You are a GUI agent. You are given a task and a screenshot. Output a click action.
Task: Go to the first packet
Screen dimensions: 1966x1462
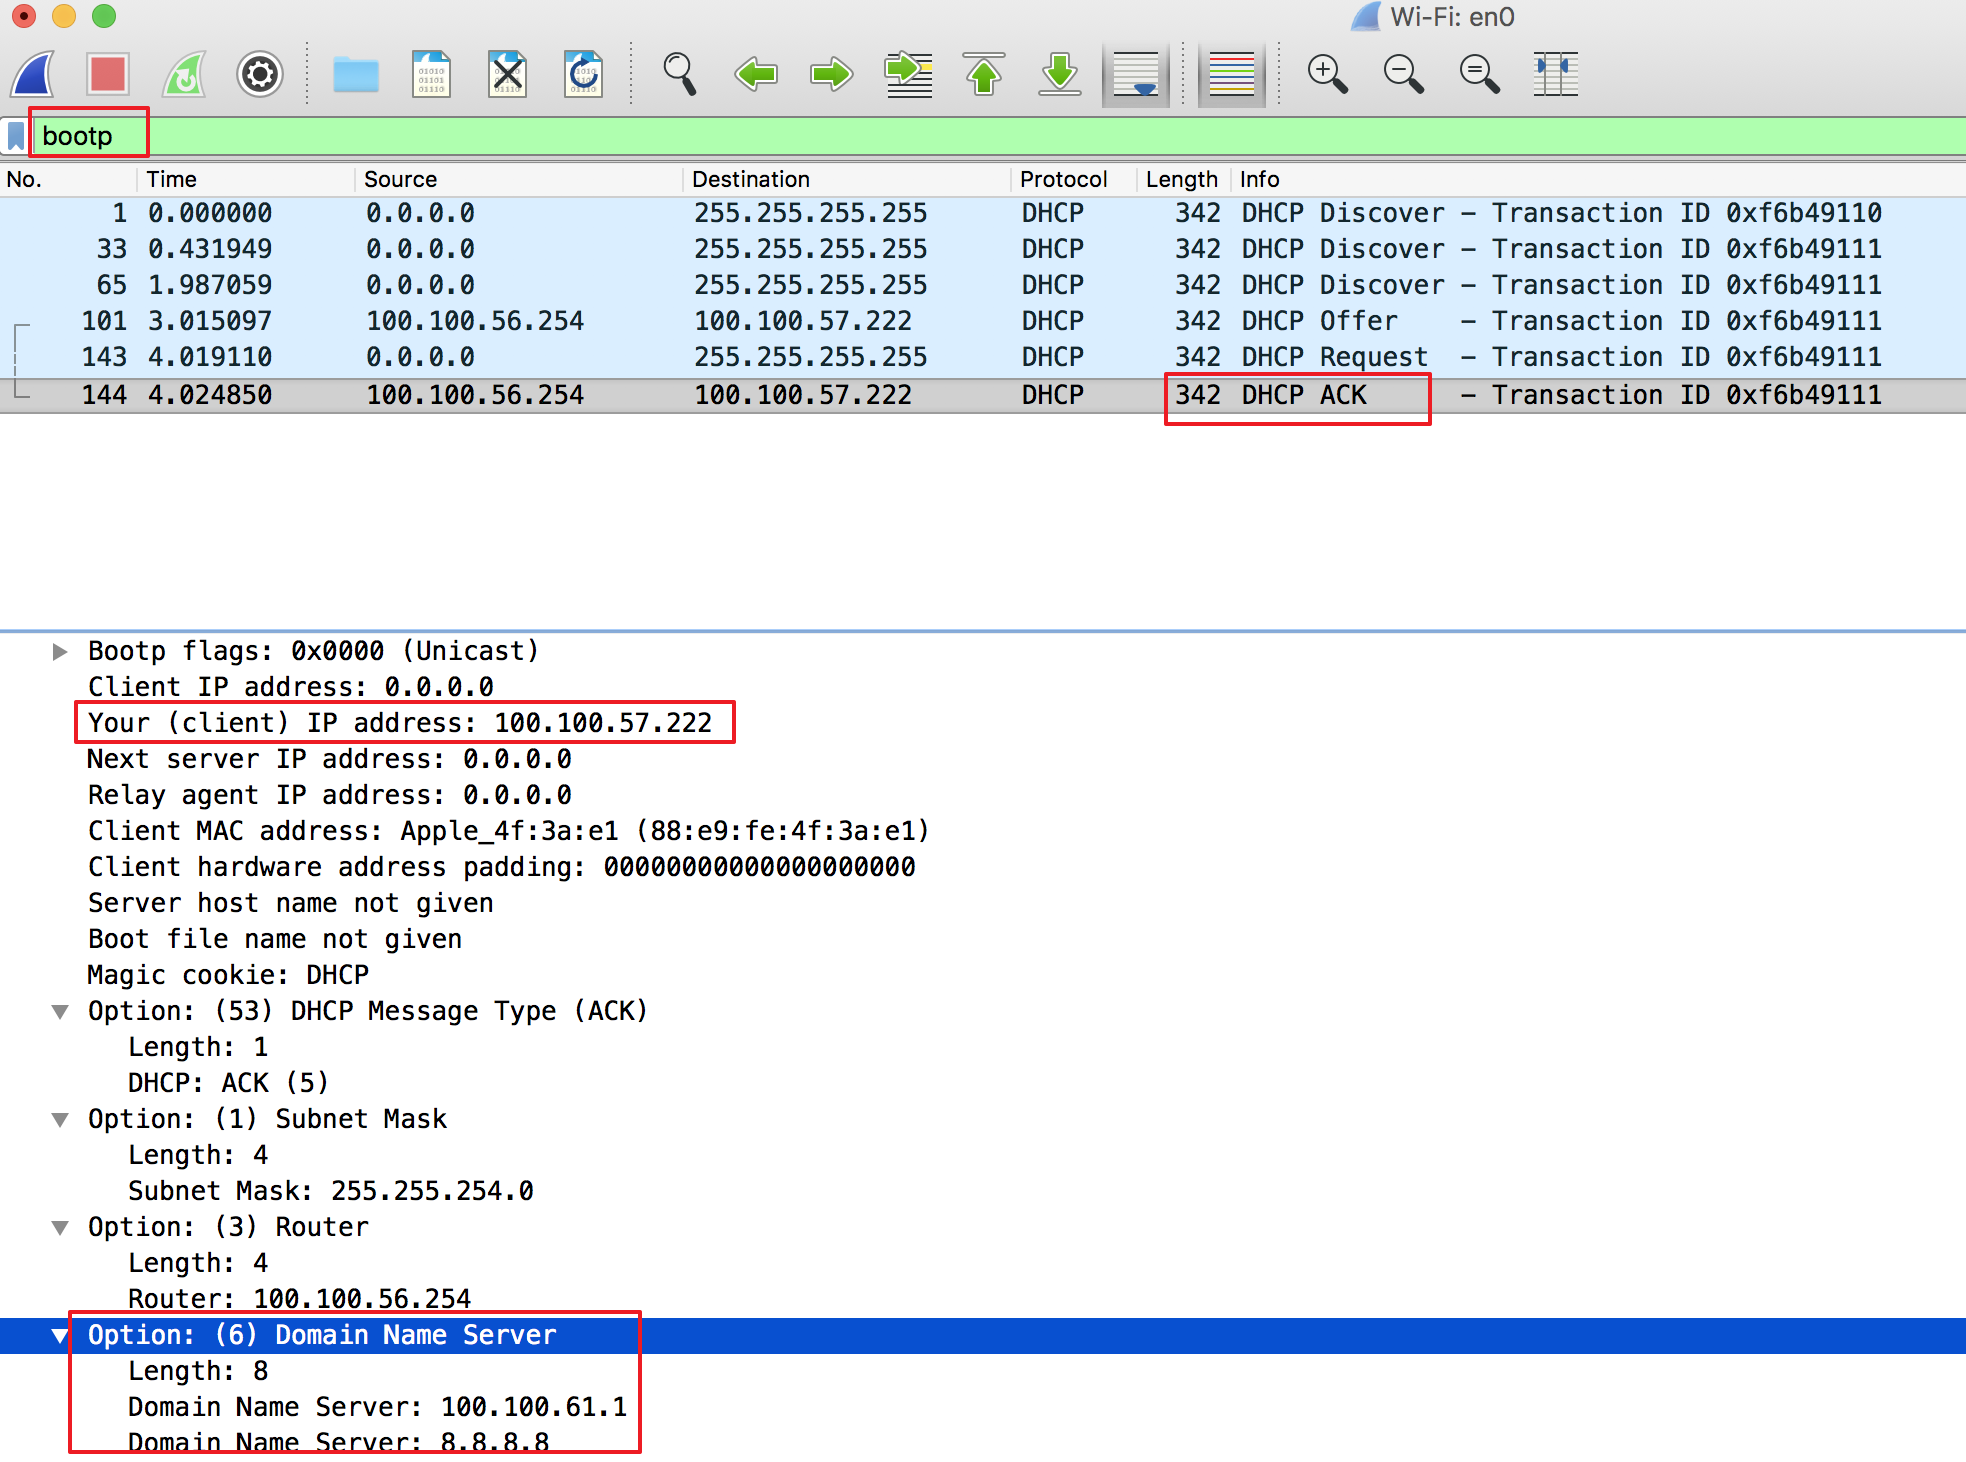(984, 73)
